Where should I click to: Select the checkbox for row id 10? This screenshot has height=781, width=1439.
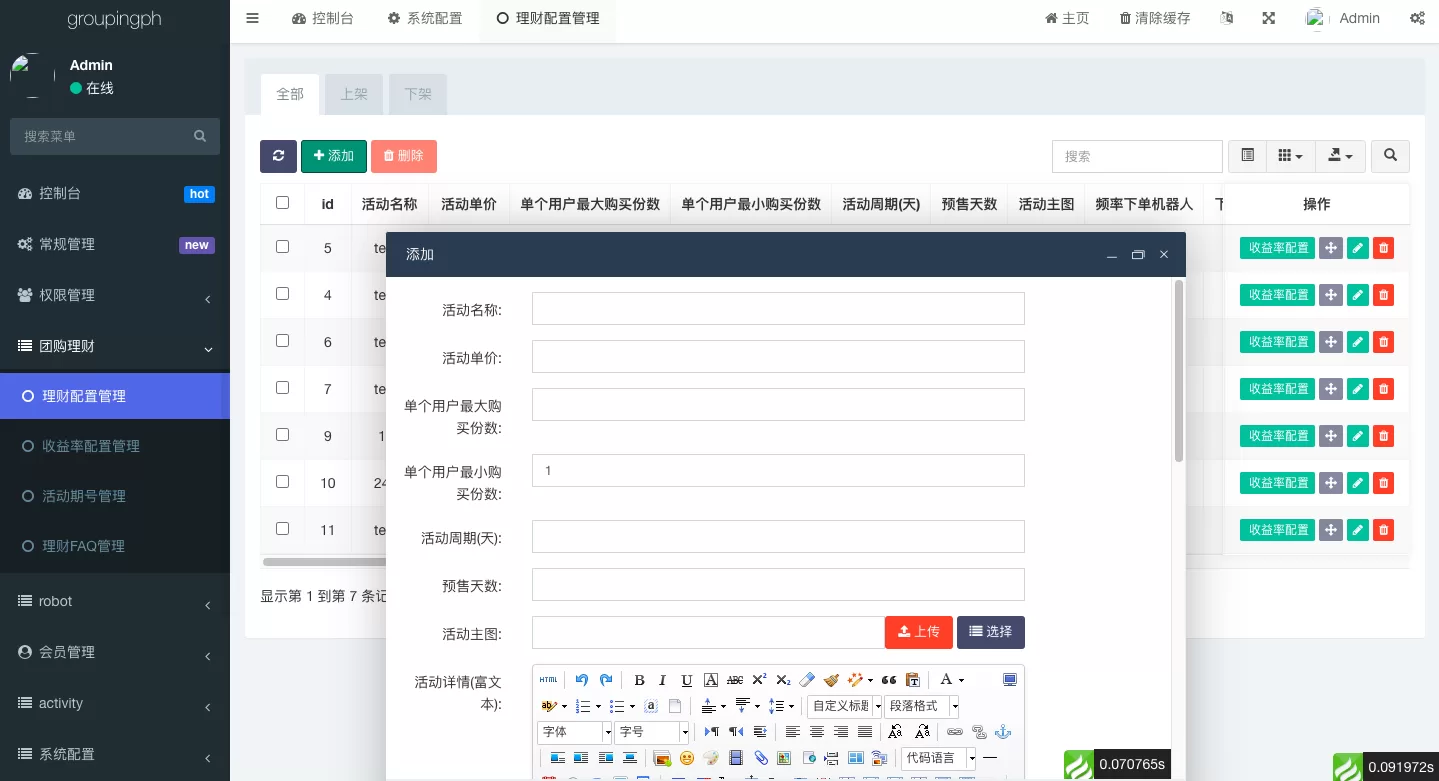click(282, 482)
